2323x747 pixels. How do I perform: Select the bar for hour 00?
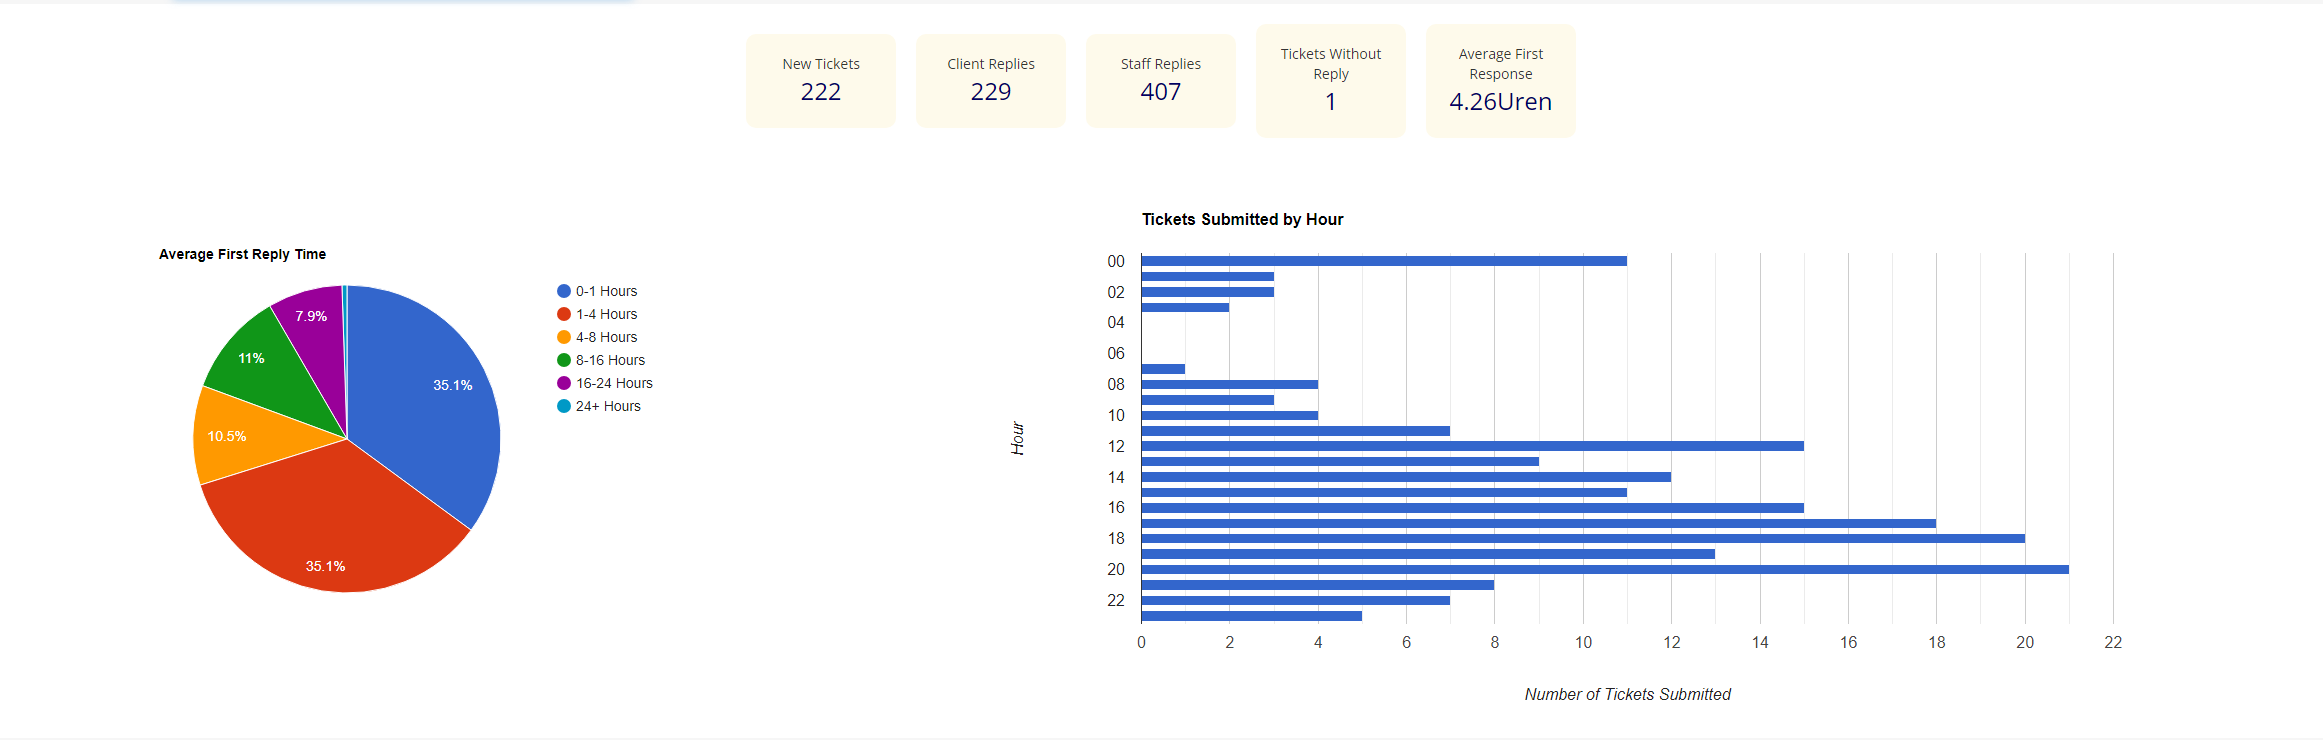1383,261
